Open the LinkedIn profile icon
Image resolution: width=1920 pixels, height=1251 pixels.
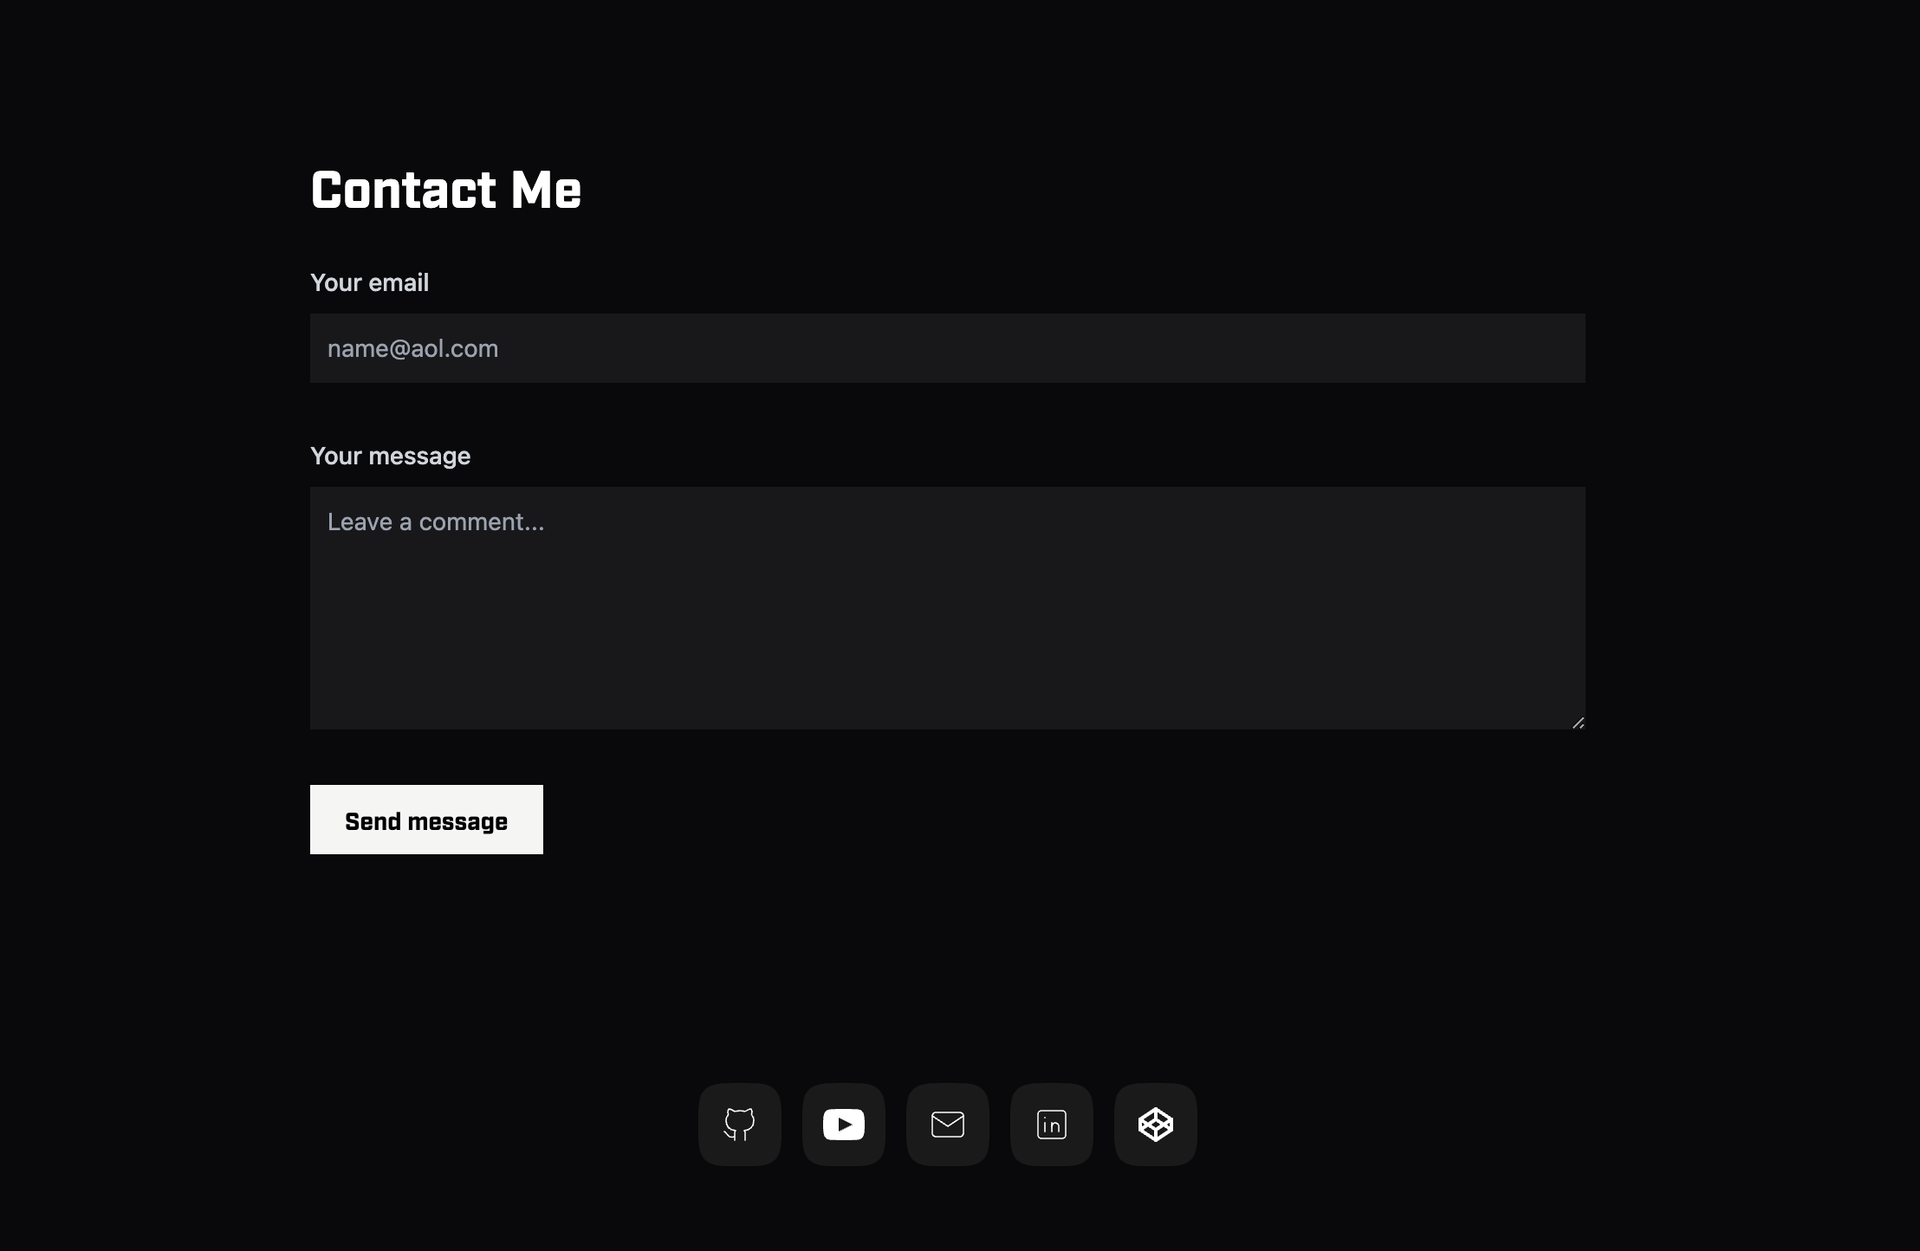(x=1051, y=1124)
